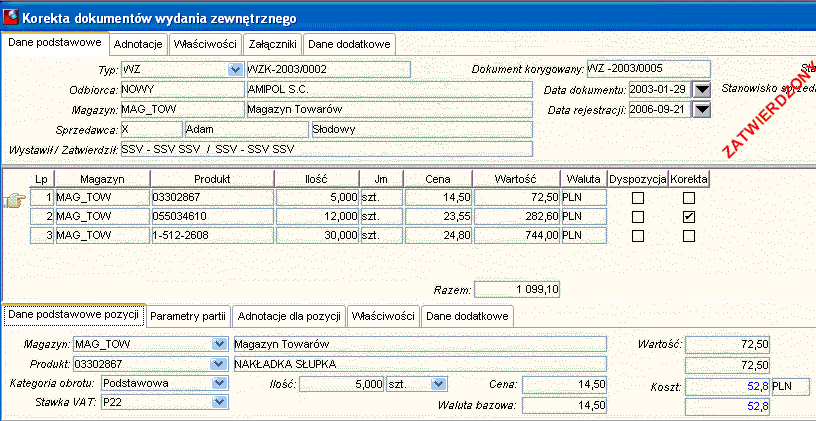Screen dimensions: 816x421
Task: Open the Parametry partii tab
Action: tap(188, 316)
